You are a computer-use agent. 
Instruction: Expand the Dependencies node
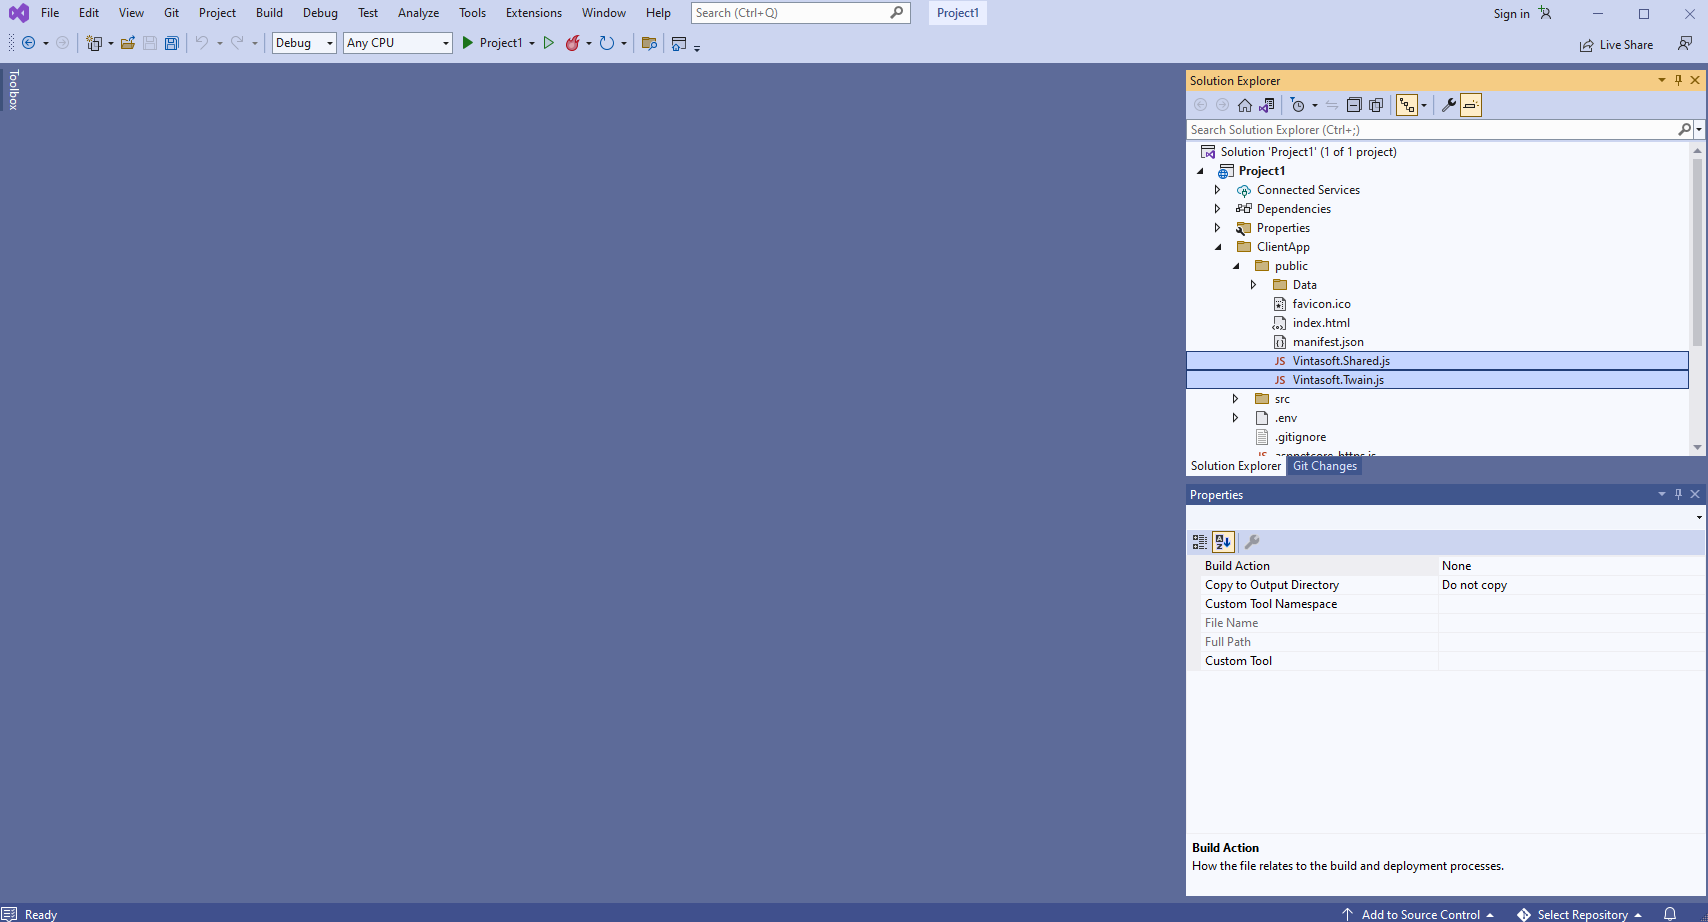tap(1217, 209)
